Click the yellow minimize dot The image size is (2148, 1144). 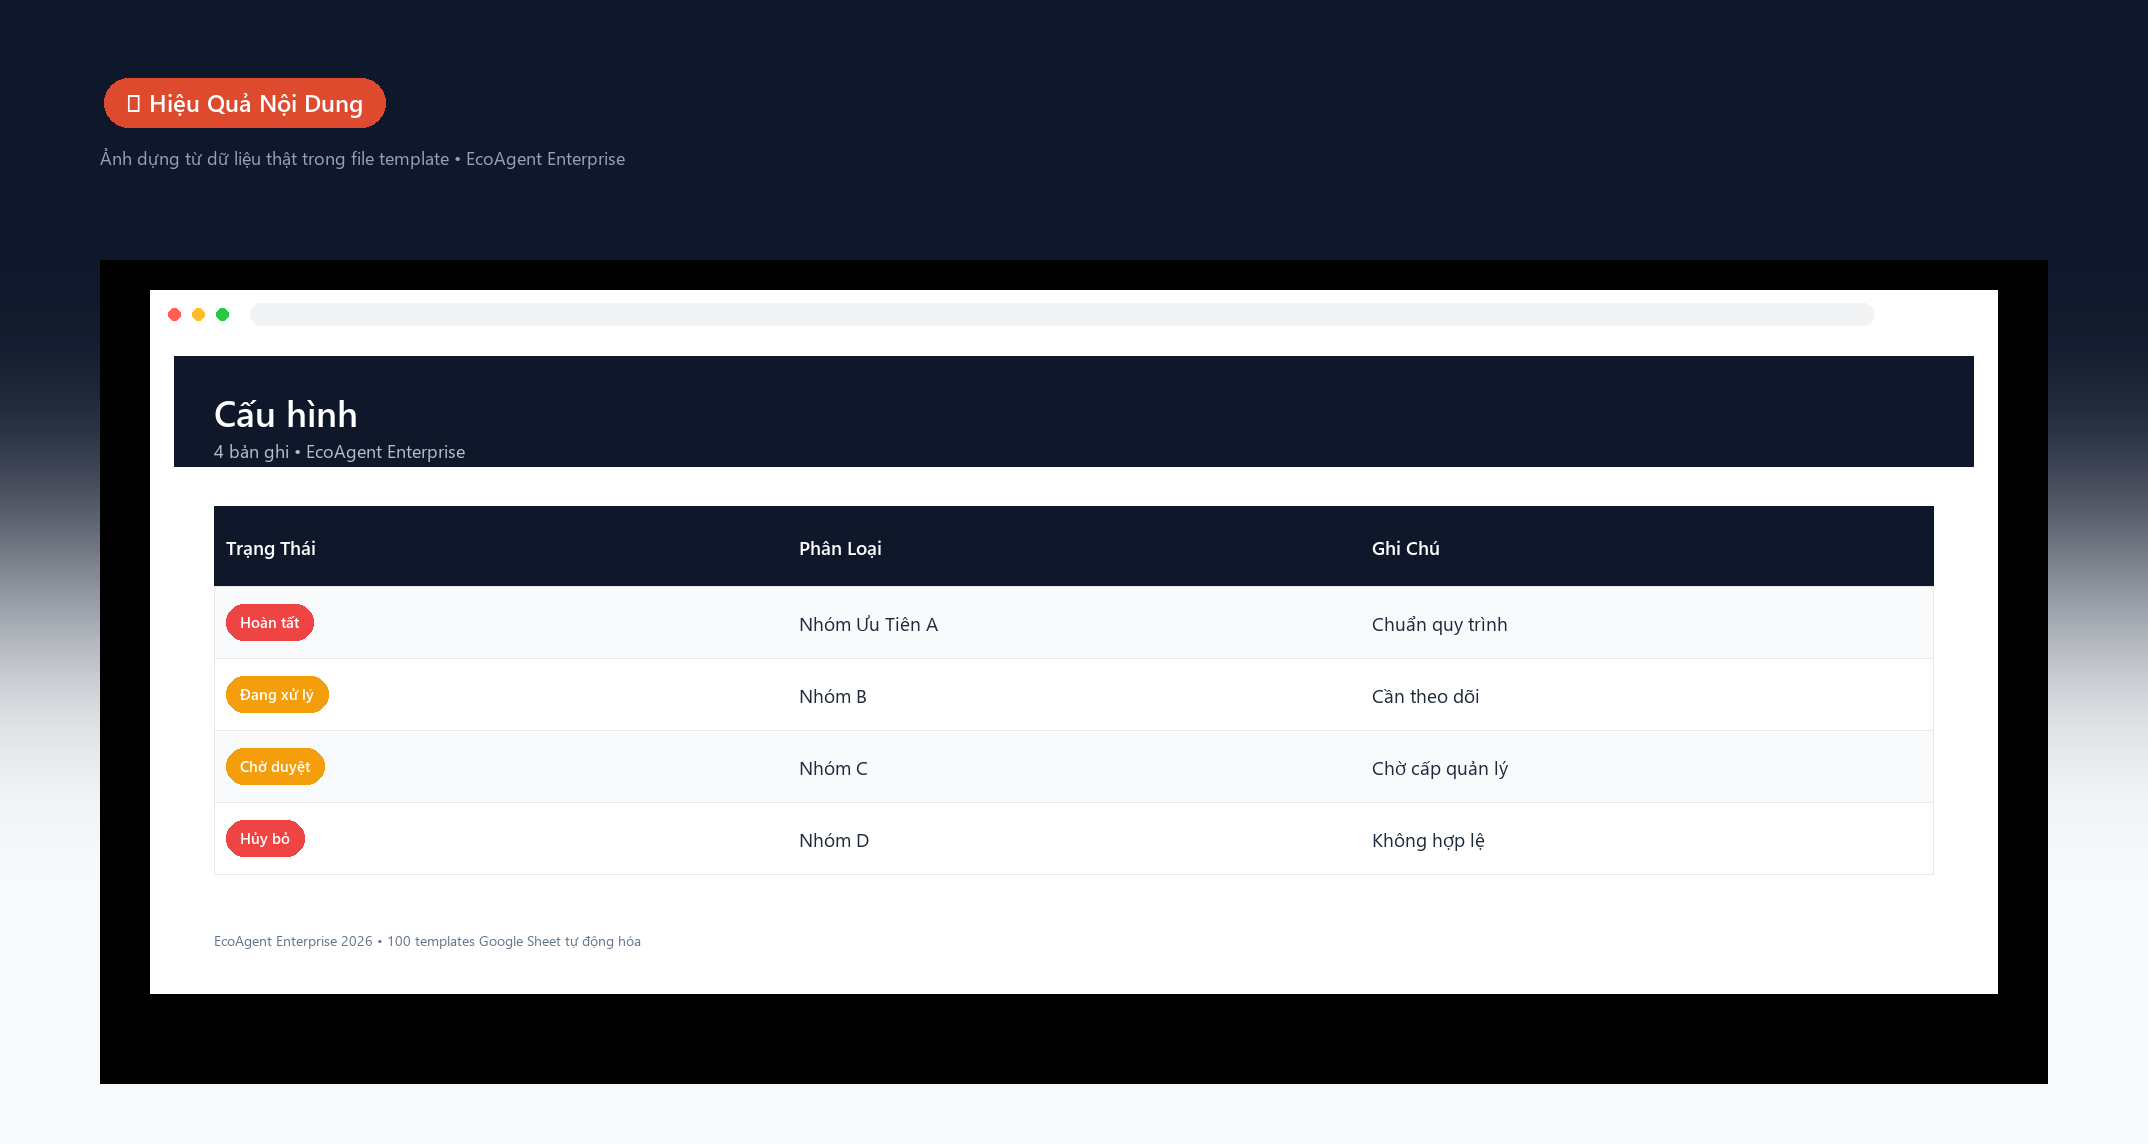pos(199,314)
